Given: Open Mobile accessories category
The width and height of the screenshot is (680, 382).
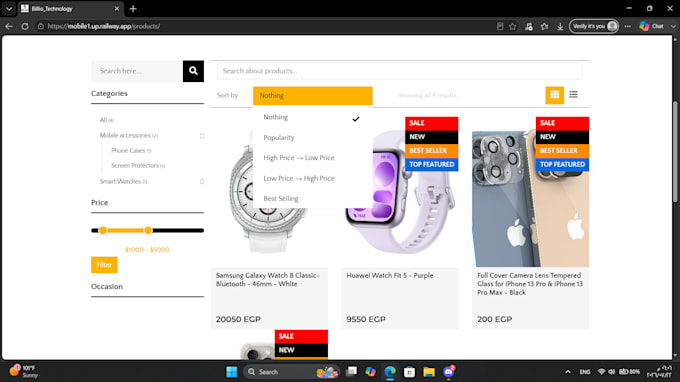Looking at the screenshot, I should click(128, 135).
